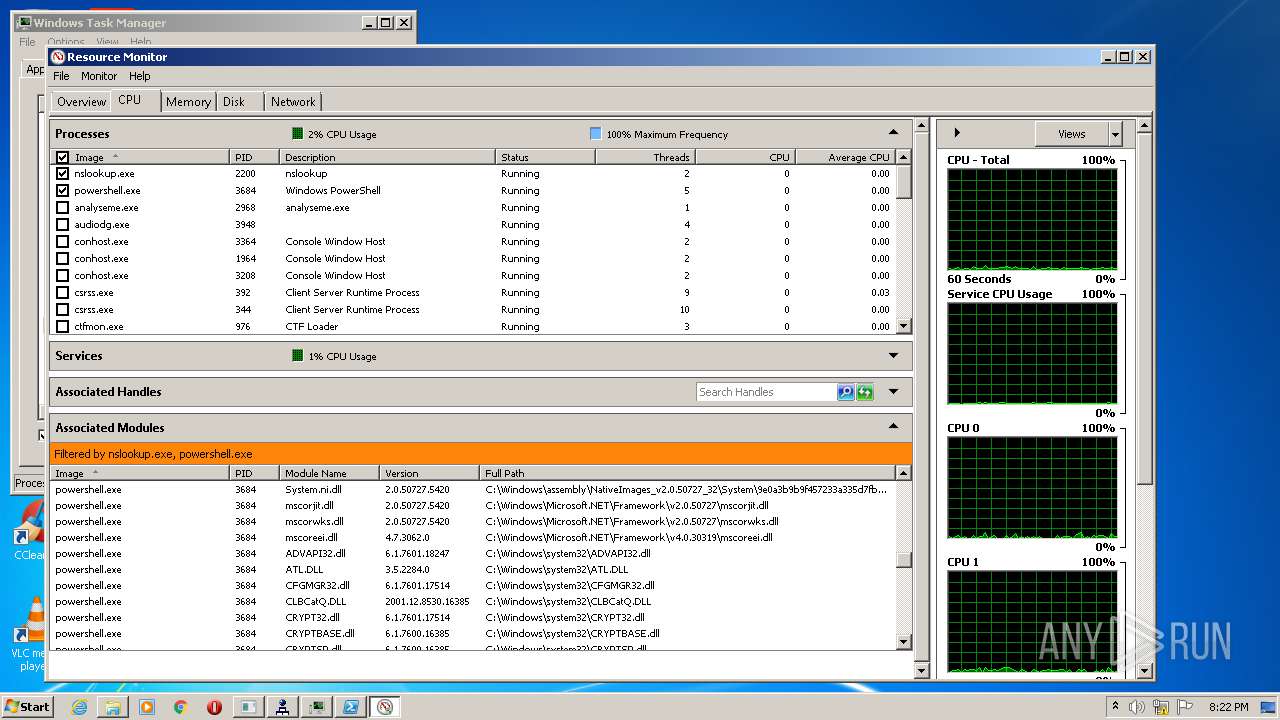Click the Views button
Screen dimensions: 1280x720
pos(1071,133)
